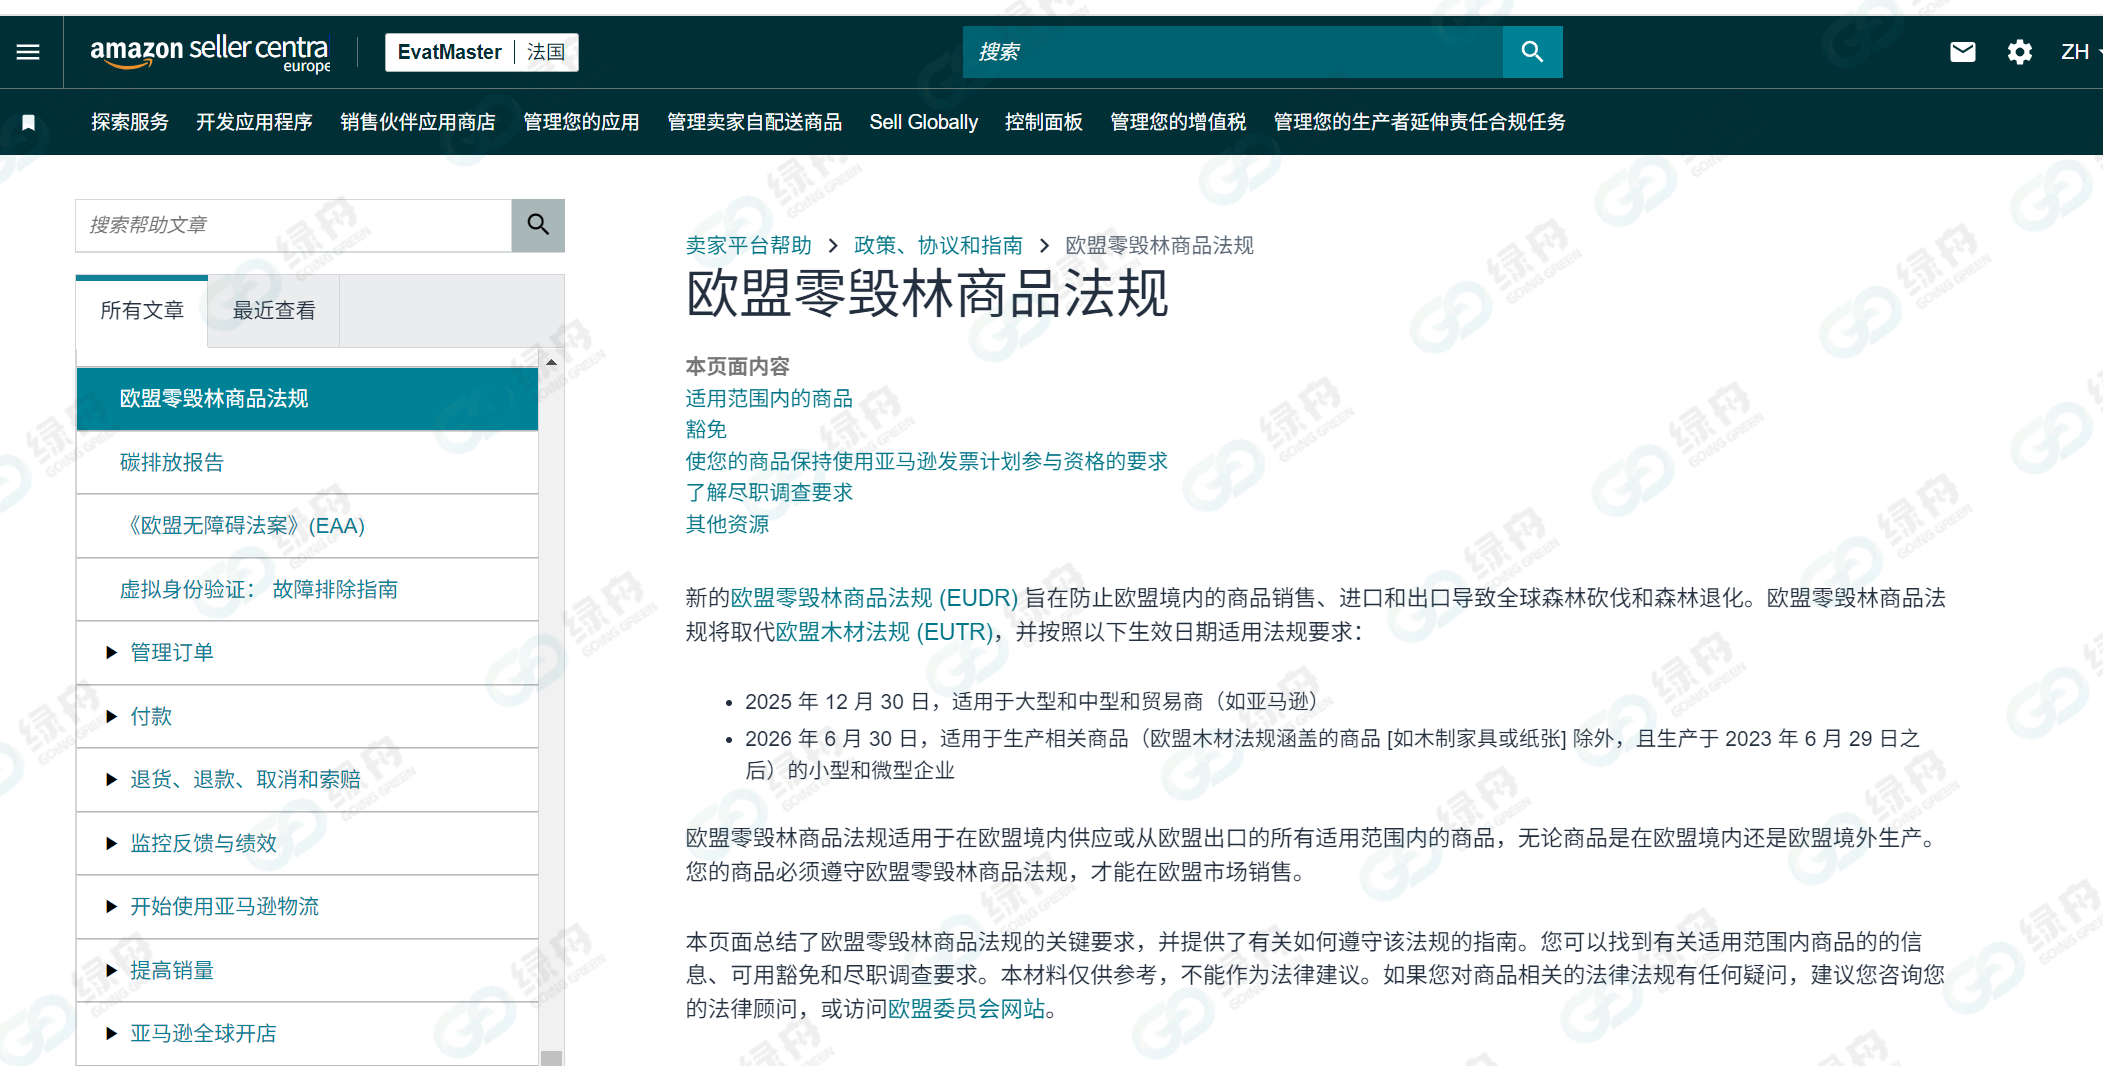The width and height of the screenshot is (2103, 1066).
Task: Open messages via the mail icon
Action: tap(1962, 51)
